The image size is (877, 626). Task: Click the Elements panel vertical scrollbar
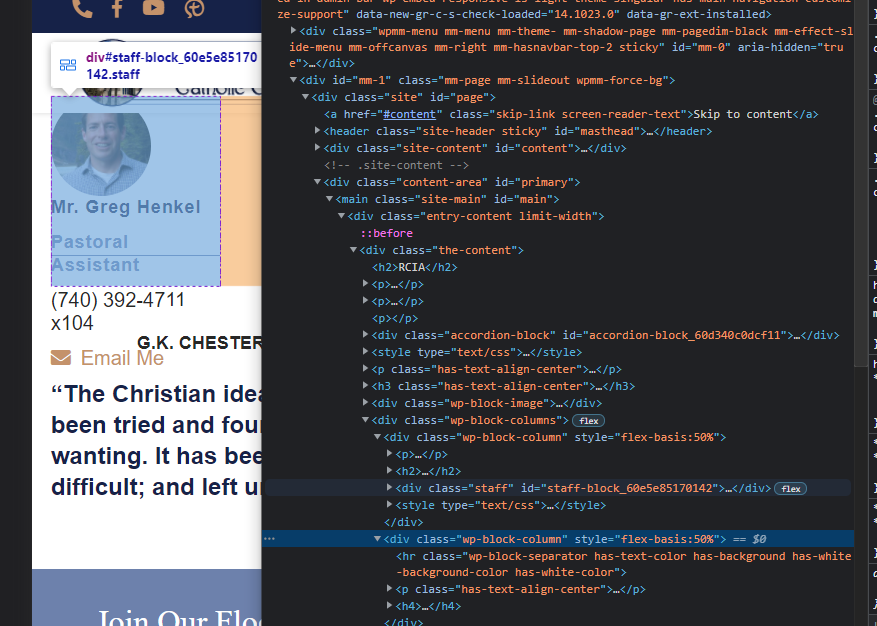(x=861, y=200)
